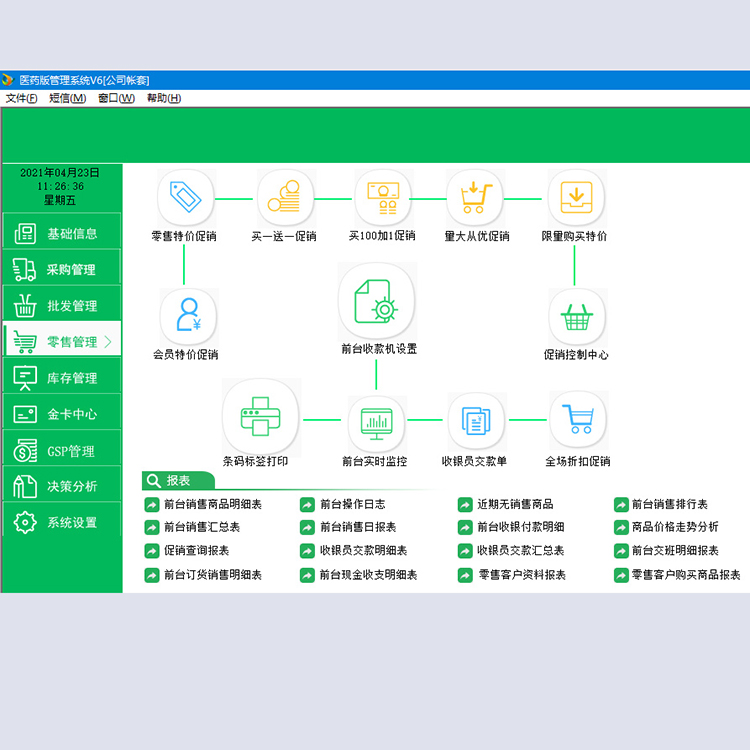Open 前台订货销售明细表 report

point(213,574)
